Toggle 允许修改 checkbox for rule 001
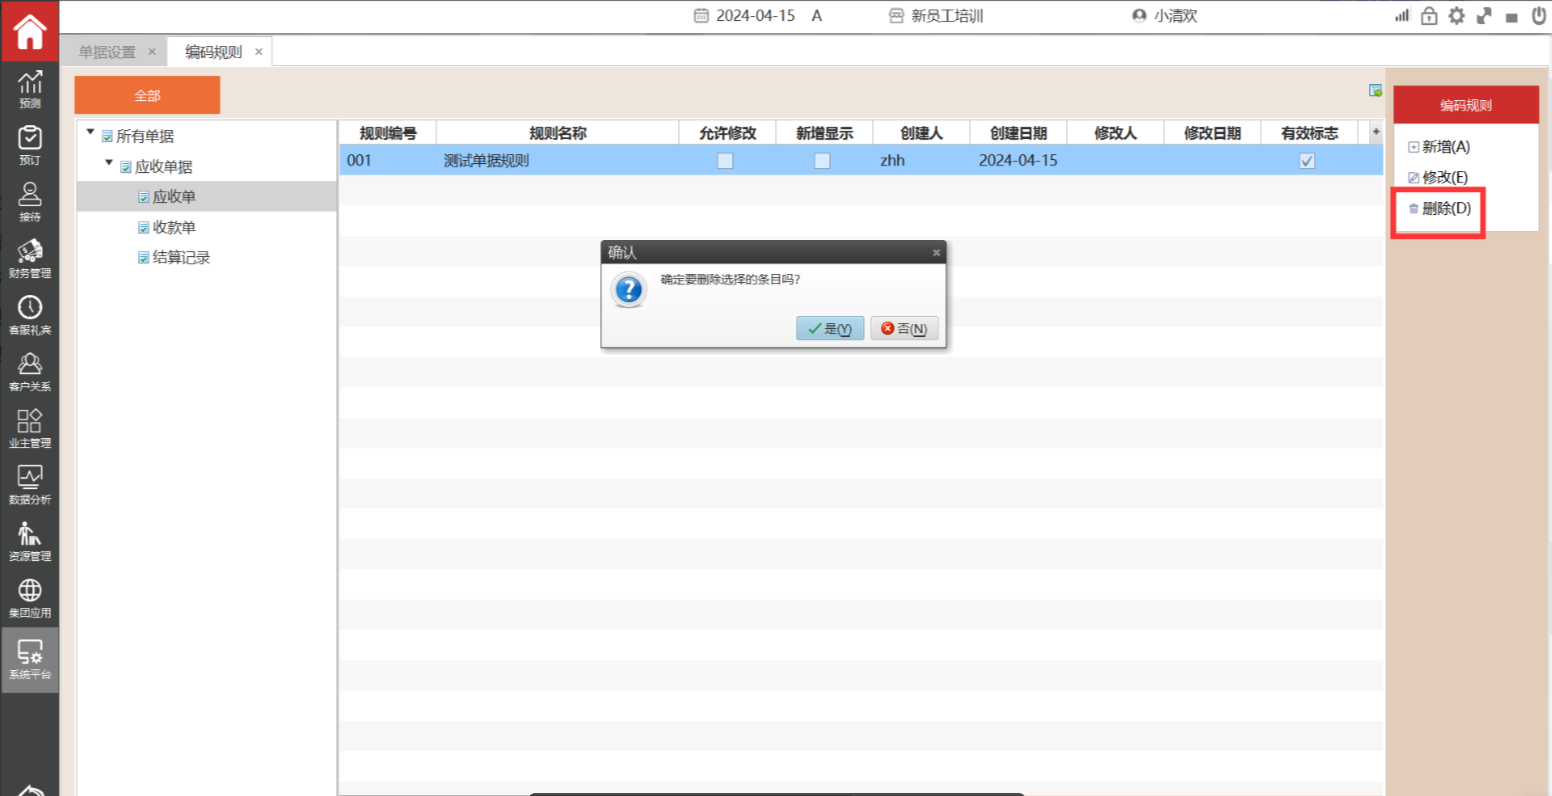 [x=726, y=161]
